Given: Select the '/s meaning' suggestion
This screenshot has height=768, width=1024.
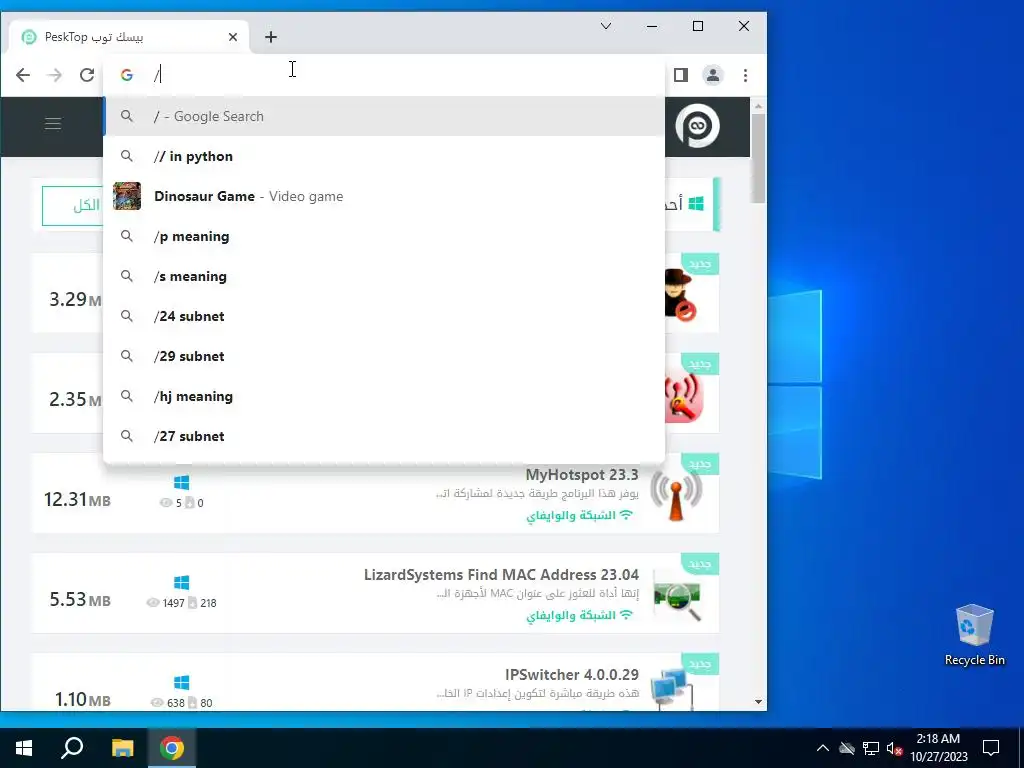Looking at the screenshot, I should click(384, 276).
